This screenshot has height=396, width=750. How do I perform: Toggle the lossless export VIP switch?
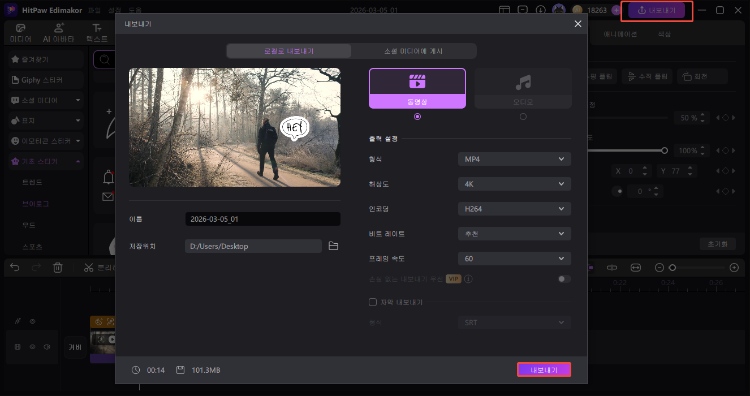click(x=564, y=279)
